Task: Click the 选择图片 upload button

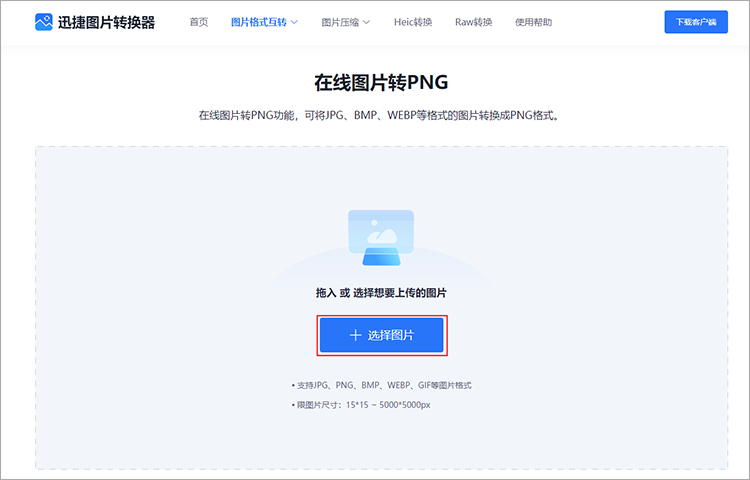Action: 382,335
